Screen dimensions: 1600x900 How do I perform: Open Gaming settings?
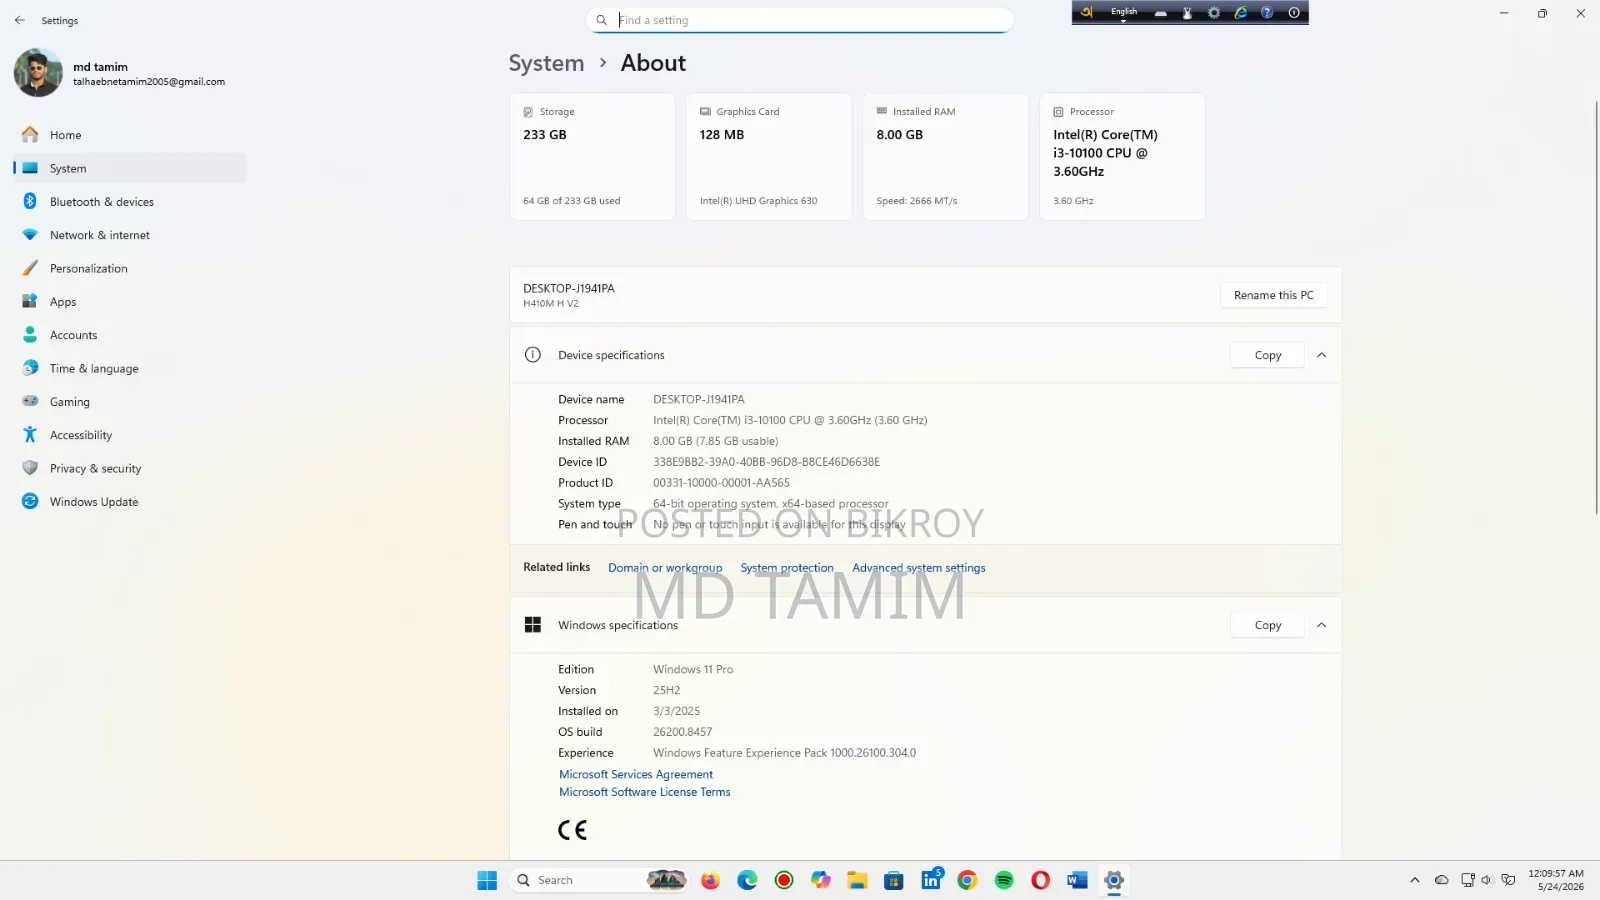[130, 402]
